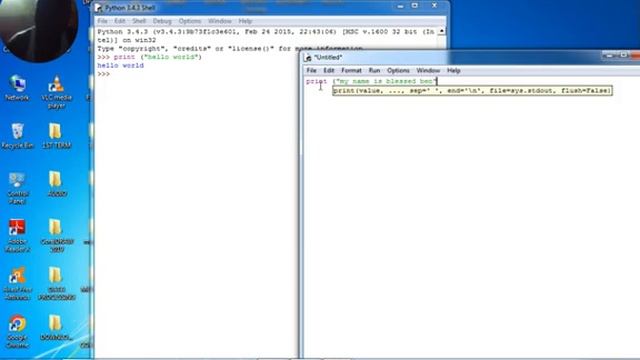Click the Python Shell scrollbar up arrow

[442, 31]
